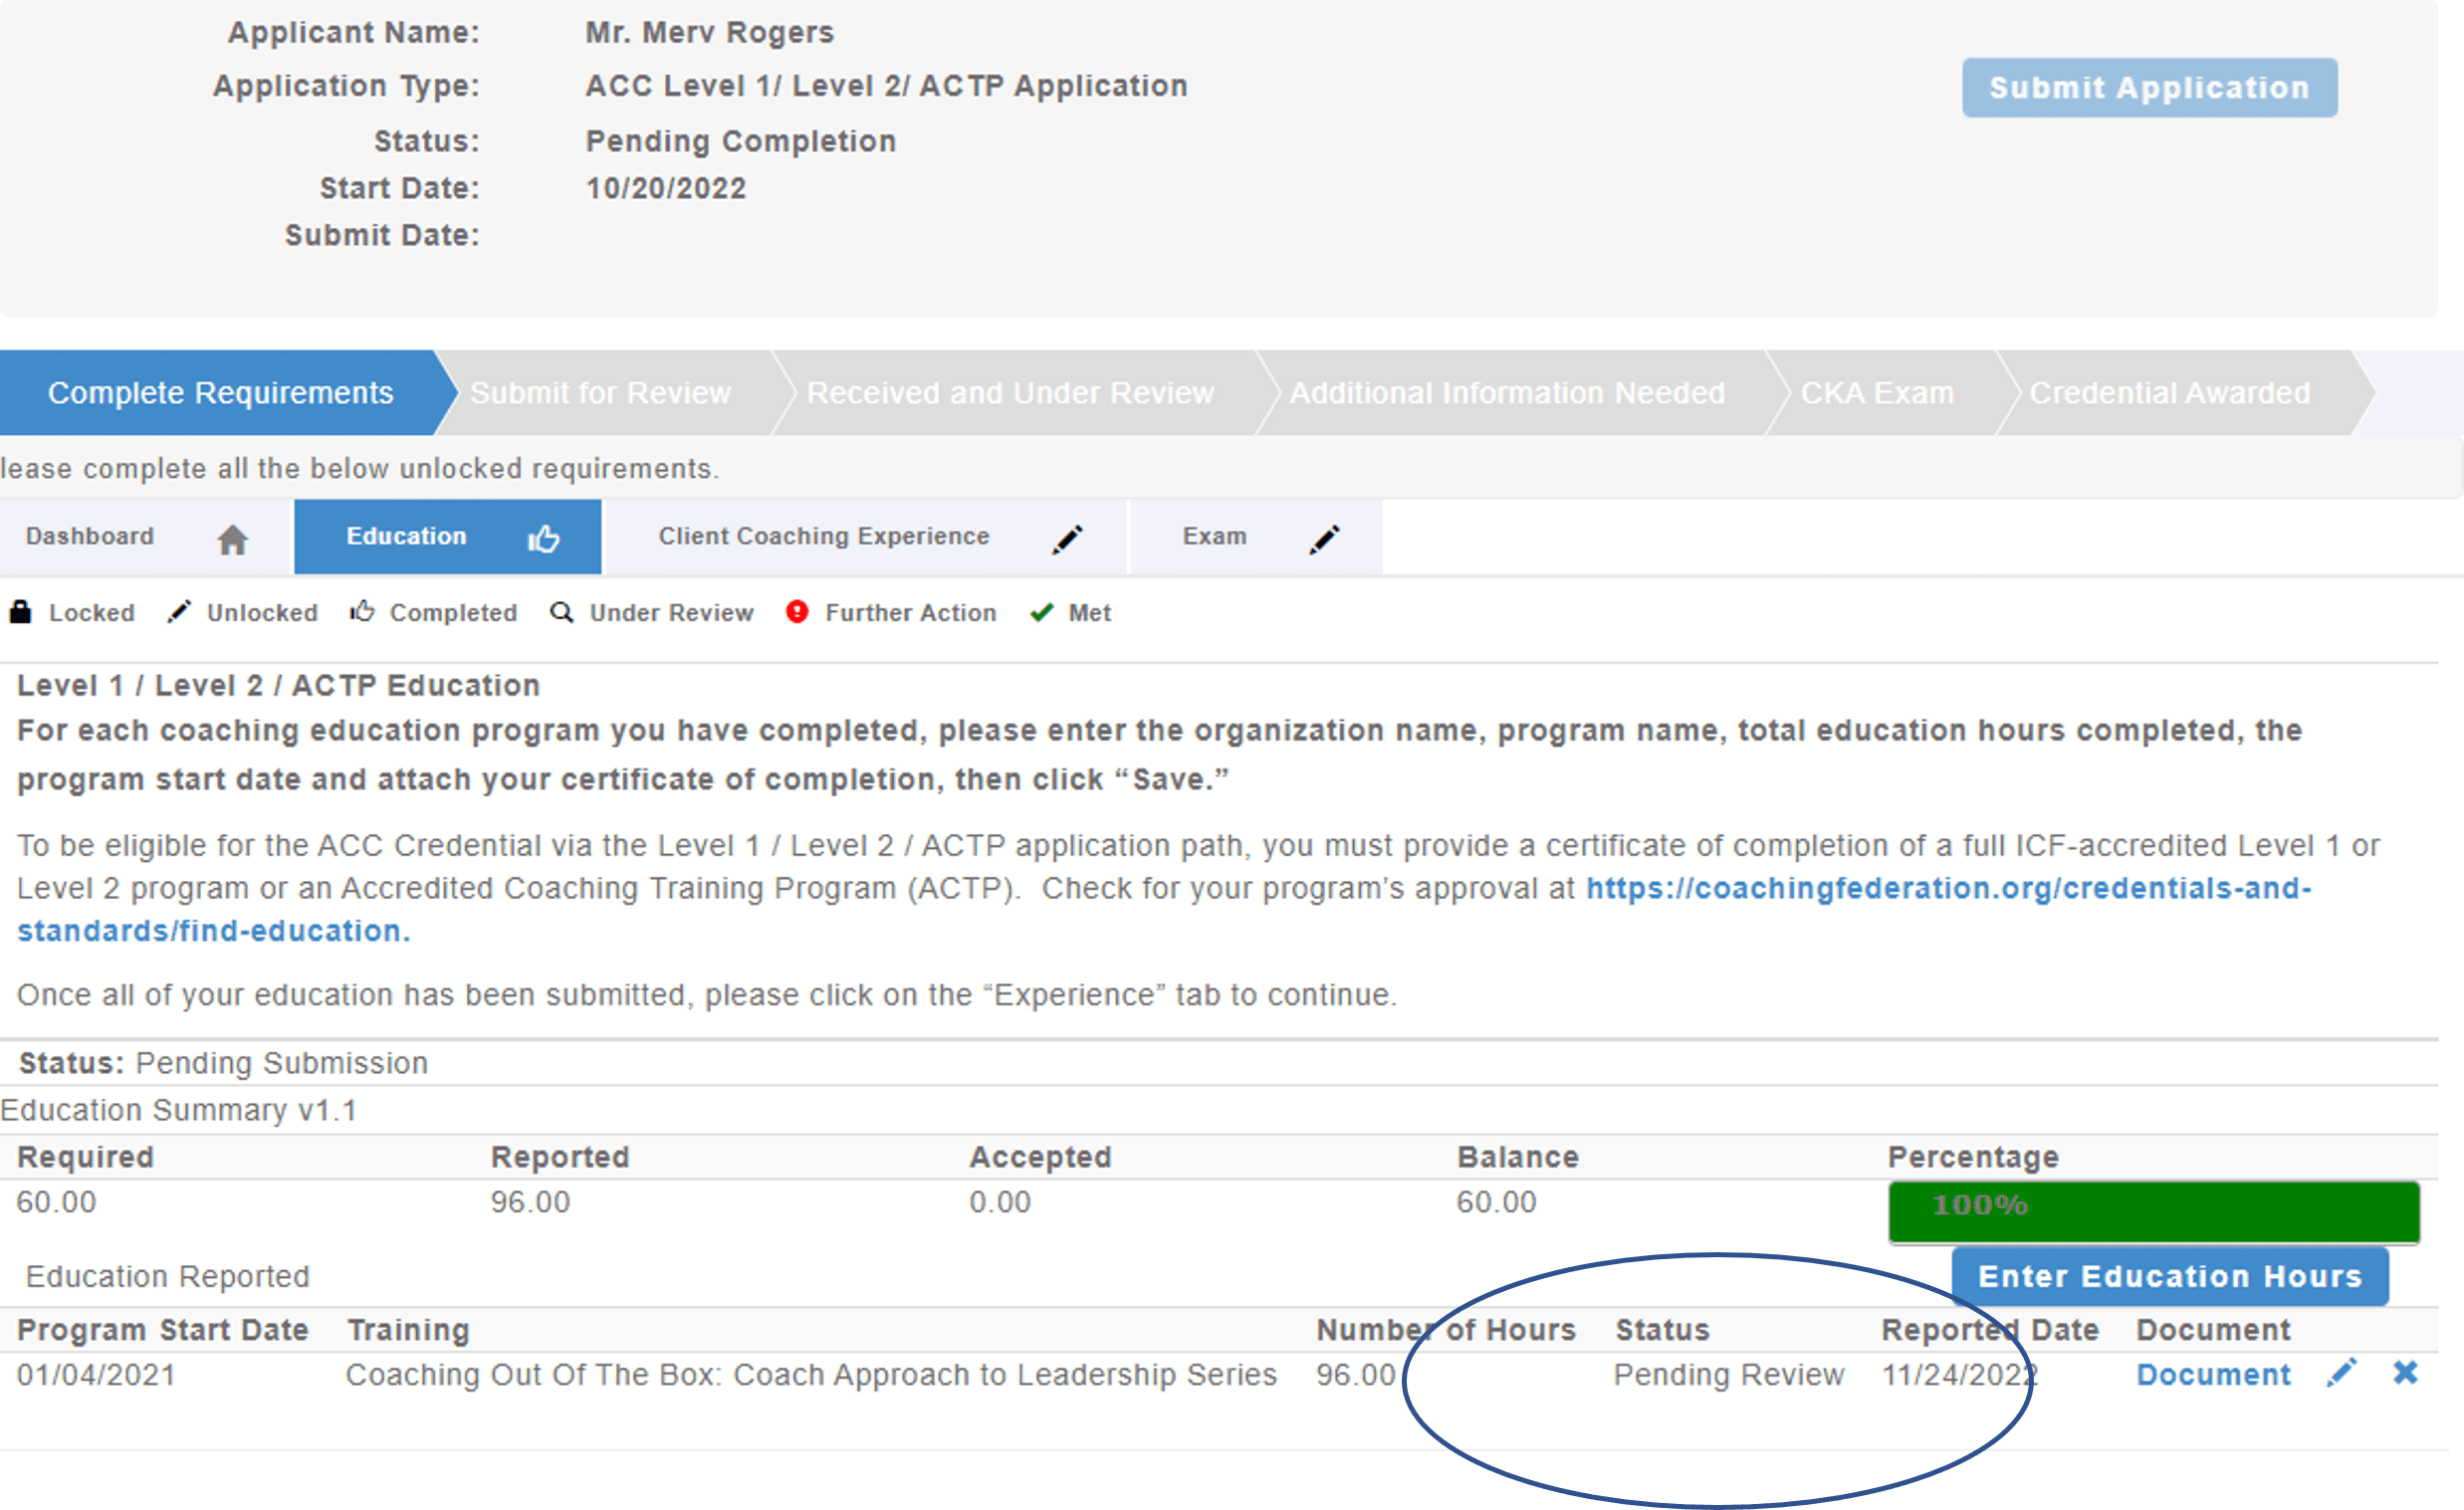Screen dimensions: 2464x1510
Task: Switch to Client Coaching Experience tab
Action: coord(823,537)
